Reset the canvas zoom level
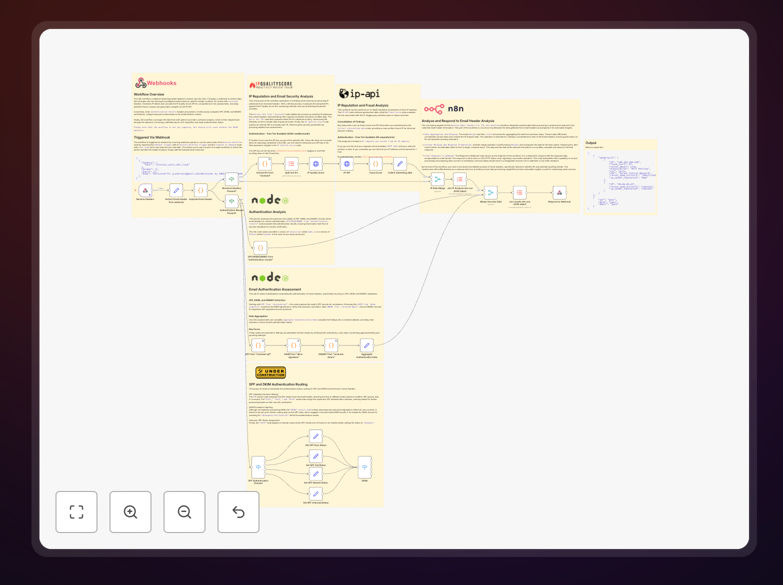Image resolution: width=783 pixels, height=585 pixels. coord(238,512)
